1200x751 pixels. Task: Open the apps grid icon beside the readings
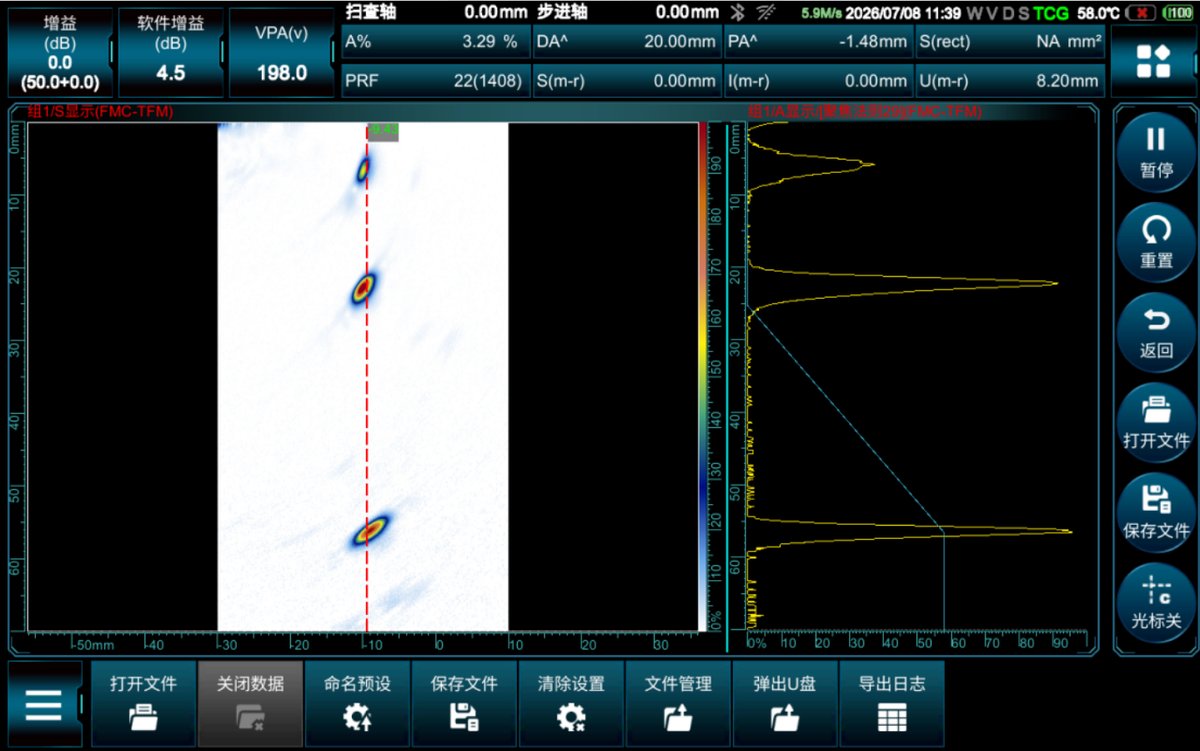pyautogui.click(x=1153, y=60)
